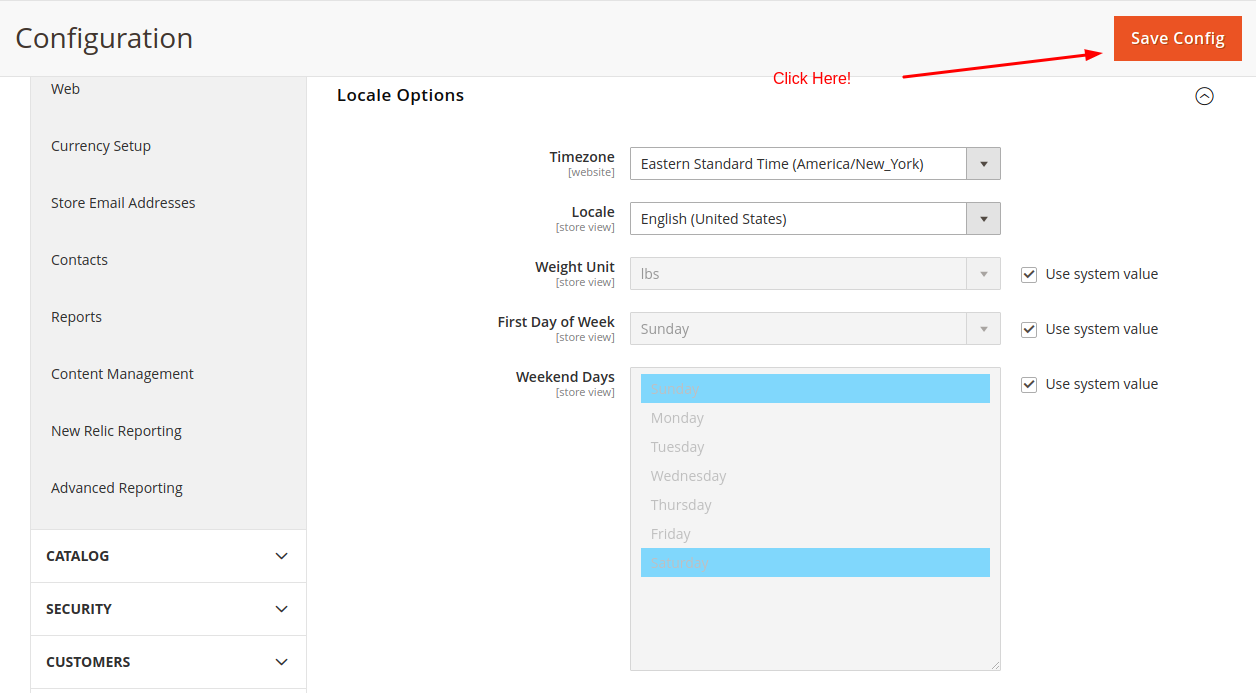Open the Timezone dropdown
Viewport: 1256px width, 693px height.
(815, 164)
